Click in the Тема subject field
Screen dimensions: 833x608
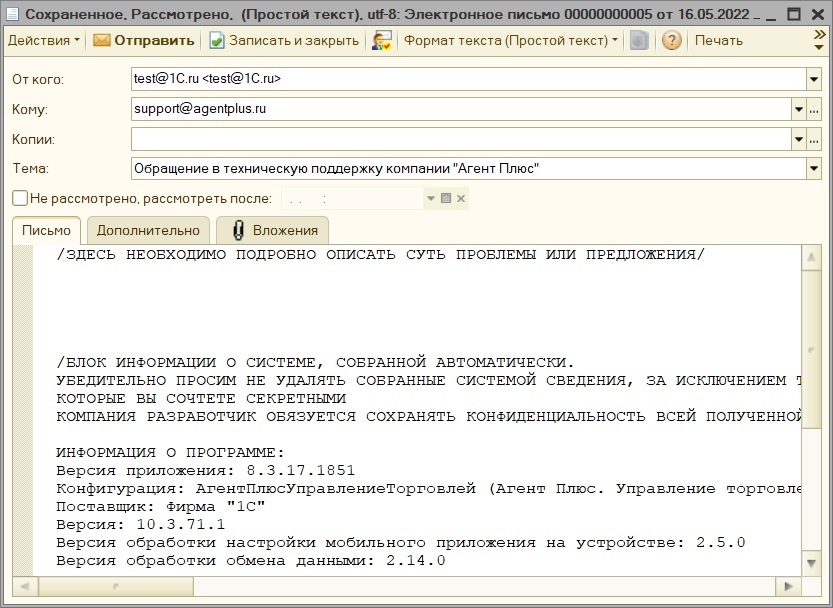(469, 169)
